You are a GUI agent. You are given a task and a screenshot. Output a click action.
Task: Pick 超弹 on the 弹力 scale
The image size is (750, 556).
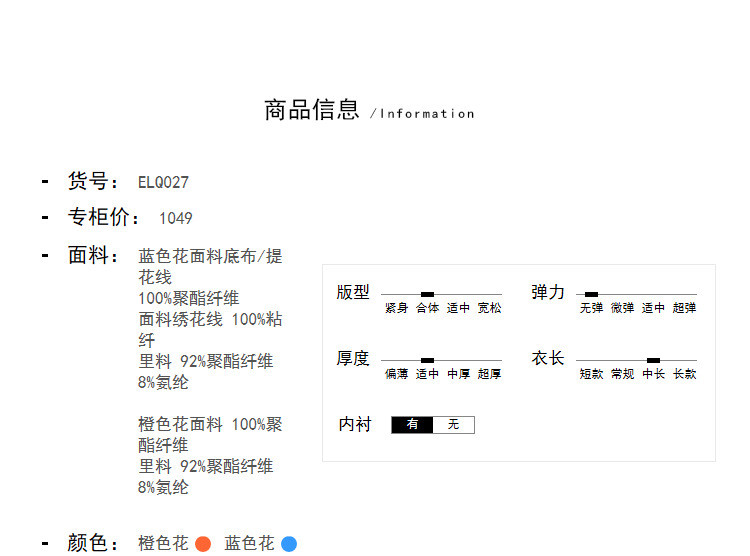684,309
